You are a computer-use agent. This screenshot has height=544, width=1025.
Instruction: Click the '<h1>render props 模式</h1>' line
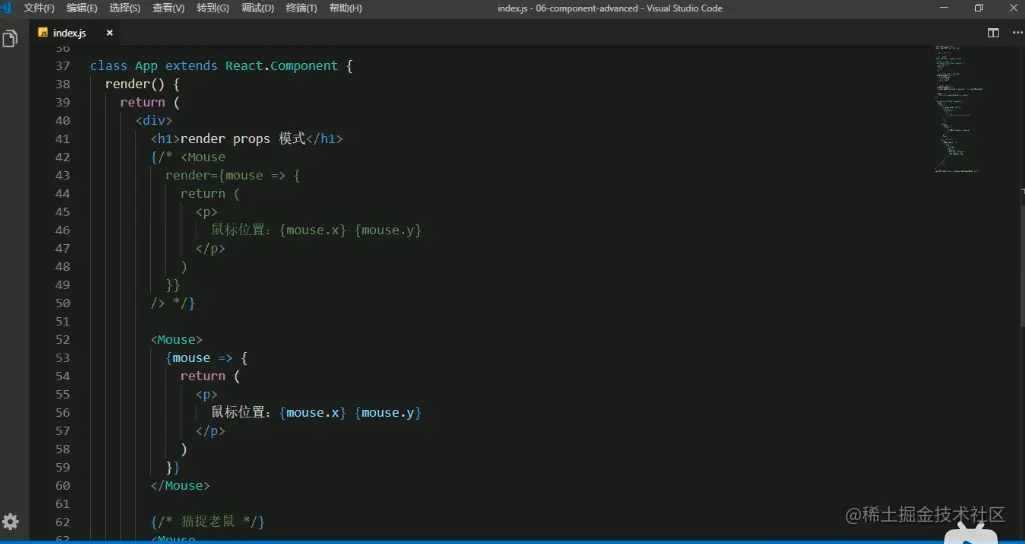coord(246,139)
